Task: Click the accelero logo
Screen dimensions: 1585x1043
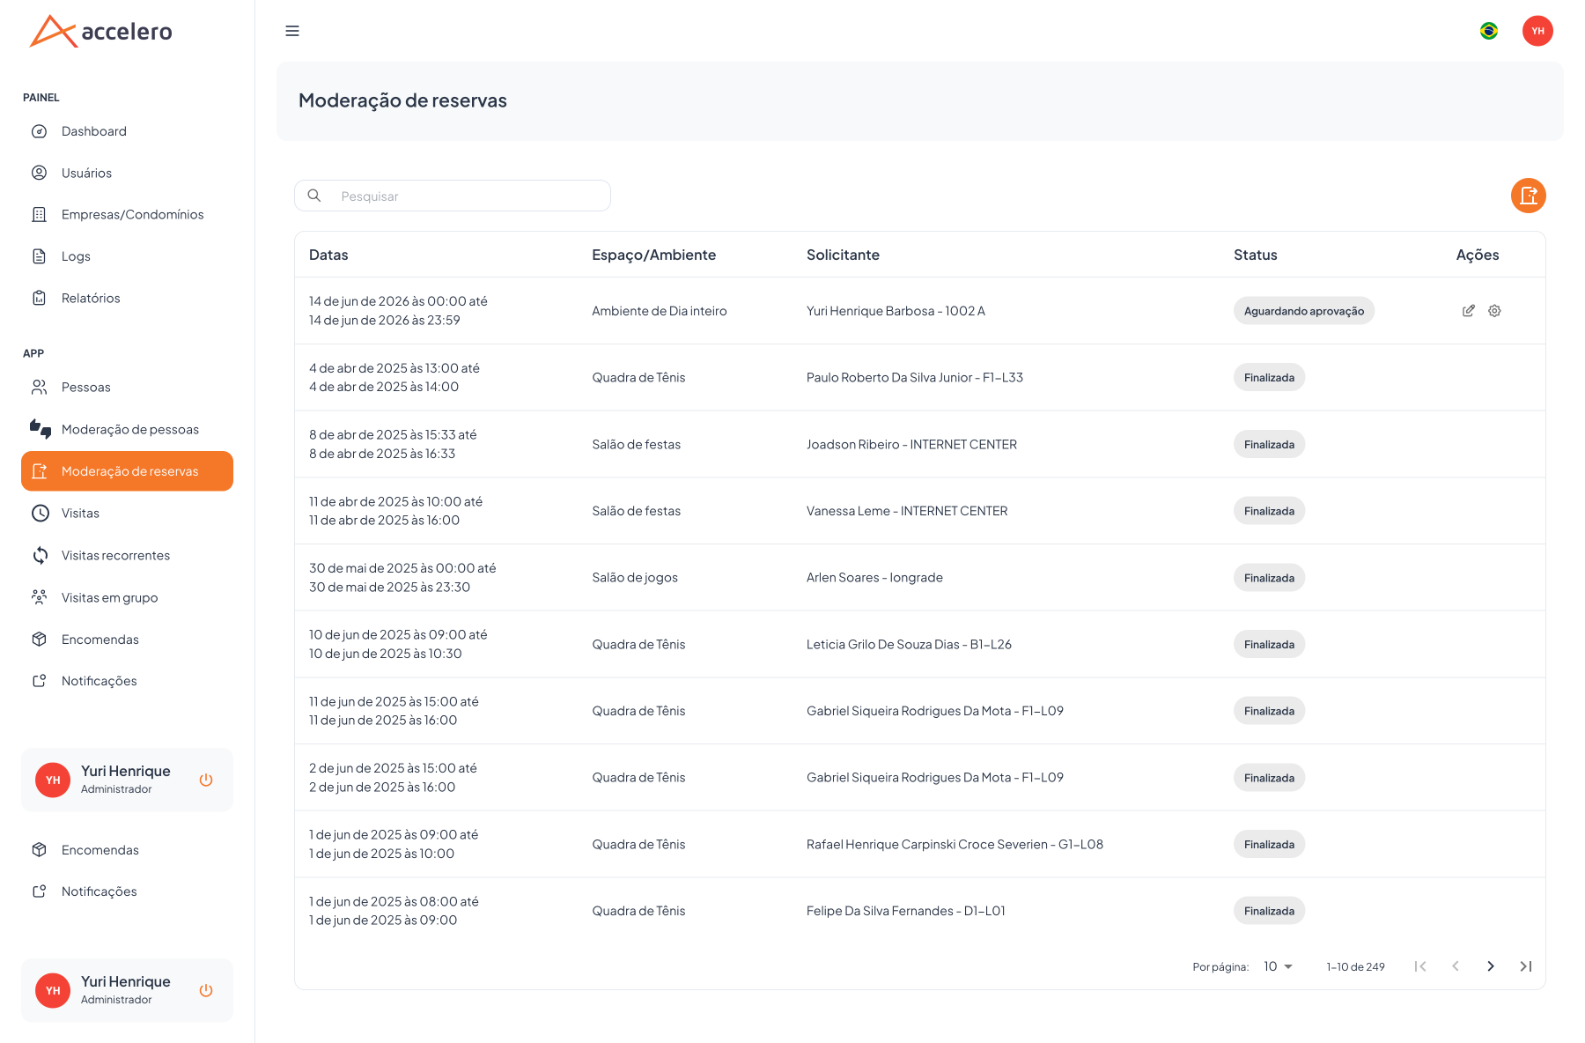Action: click(101, 31)
